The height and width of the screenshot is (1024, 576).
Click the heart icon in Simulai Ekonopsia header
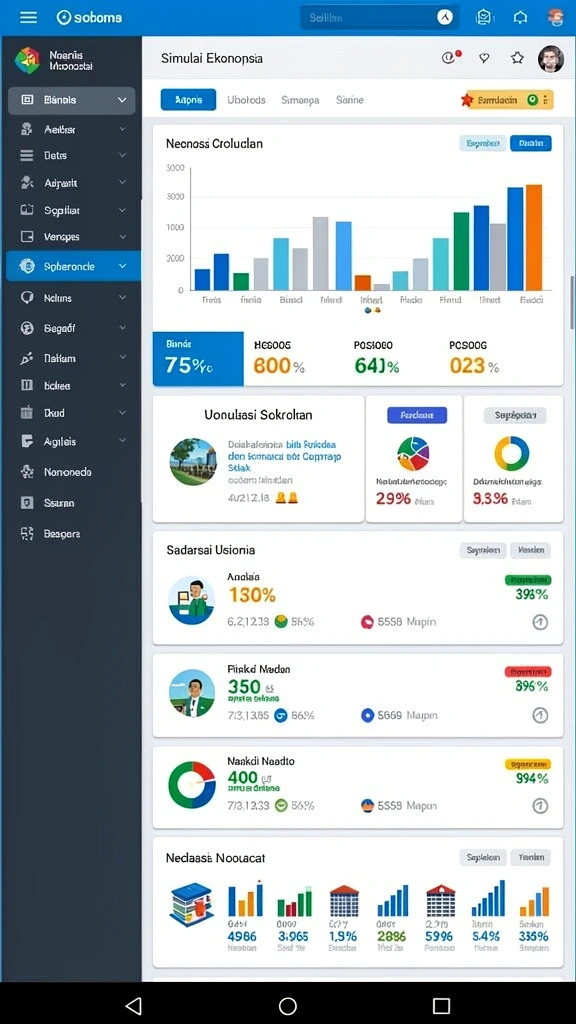484,58
